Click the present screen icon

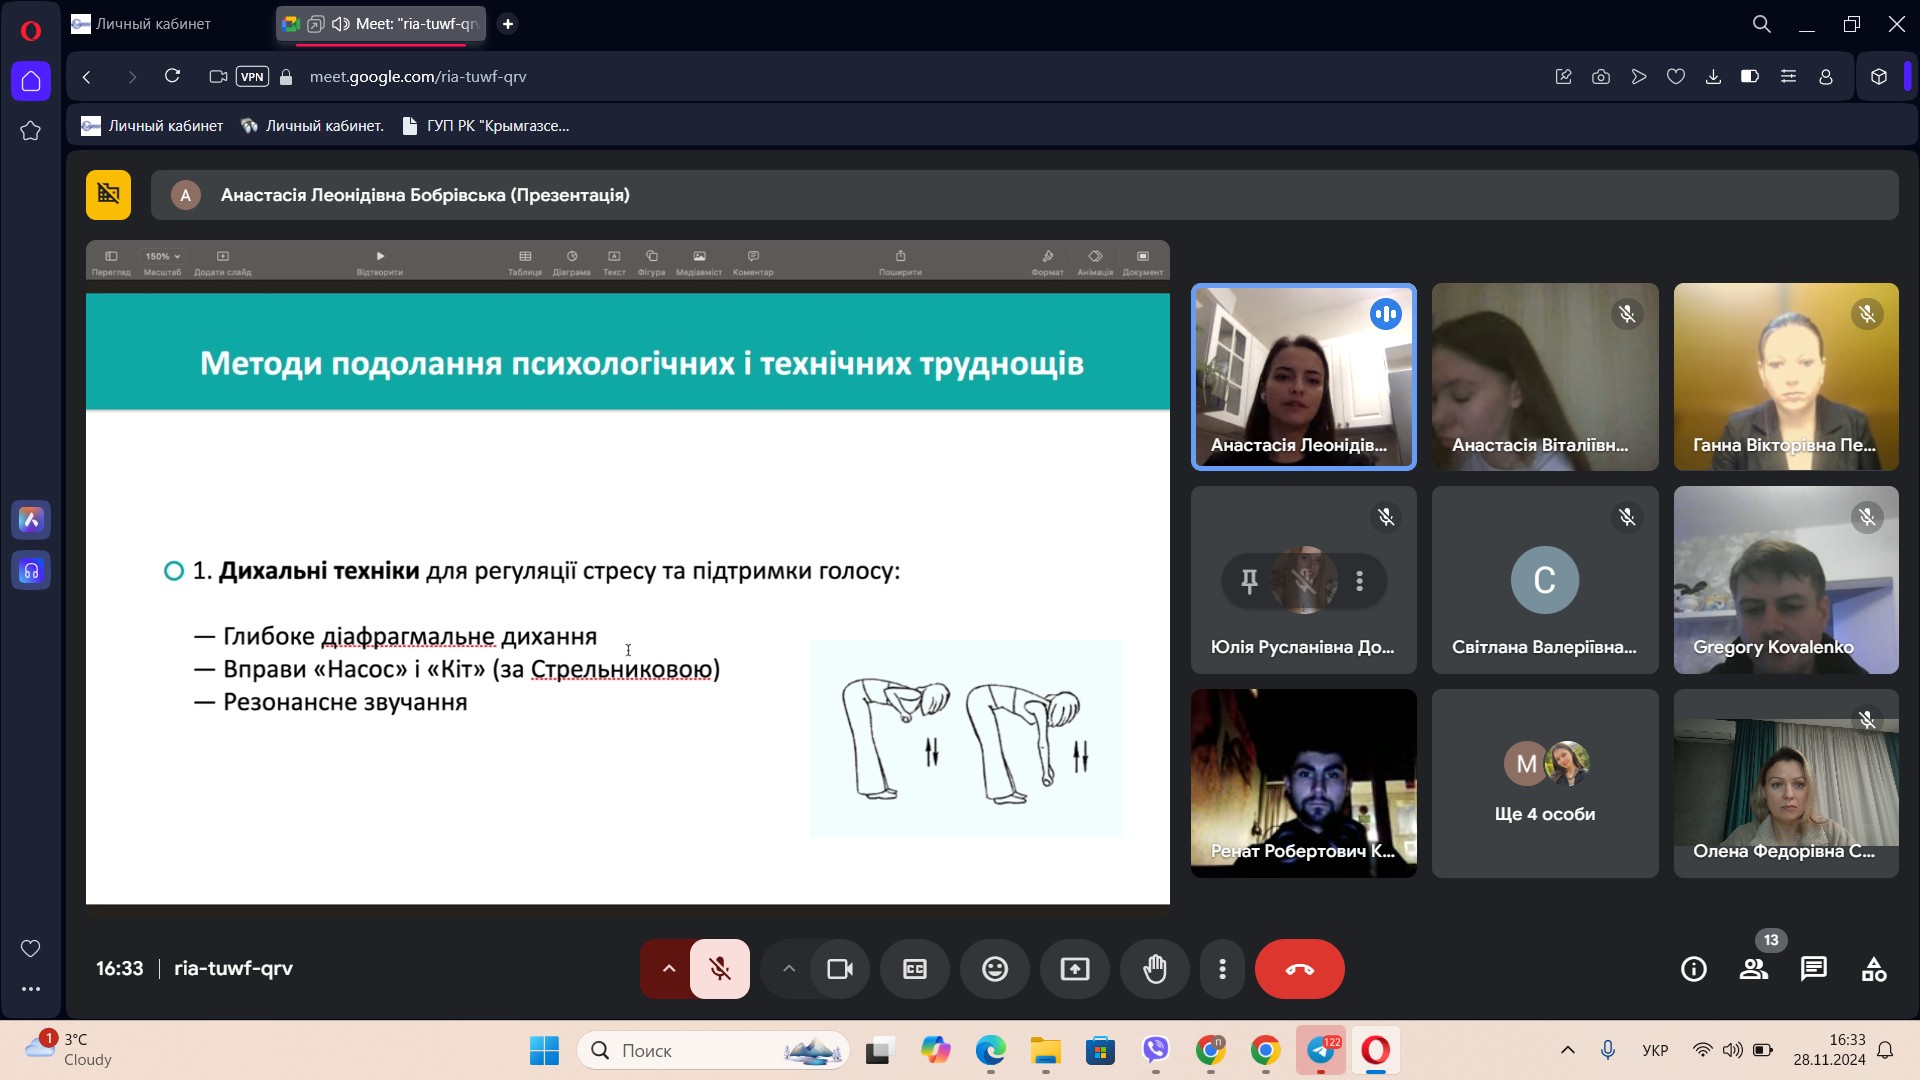[1075, 969]
